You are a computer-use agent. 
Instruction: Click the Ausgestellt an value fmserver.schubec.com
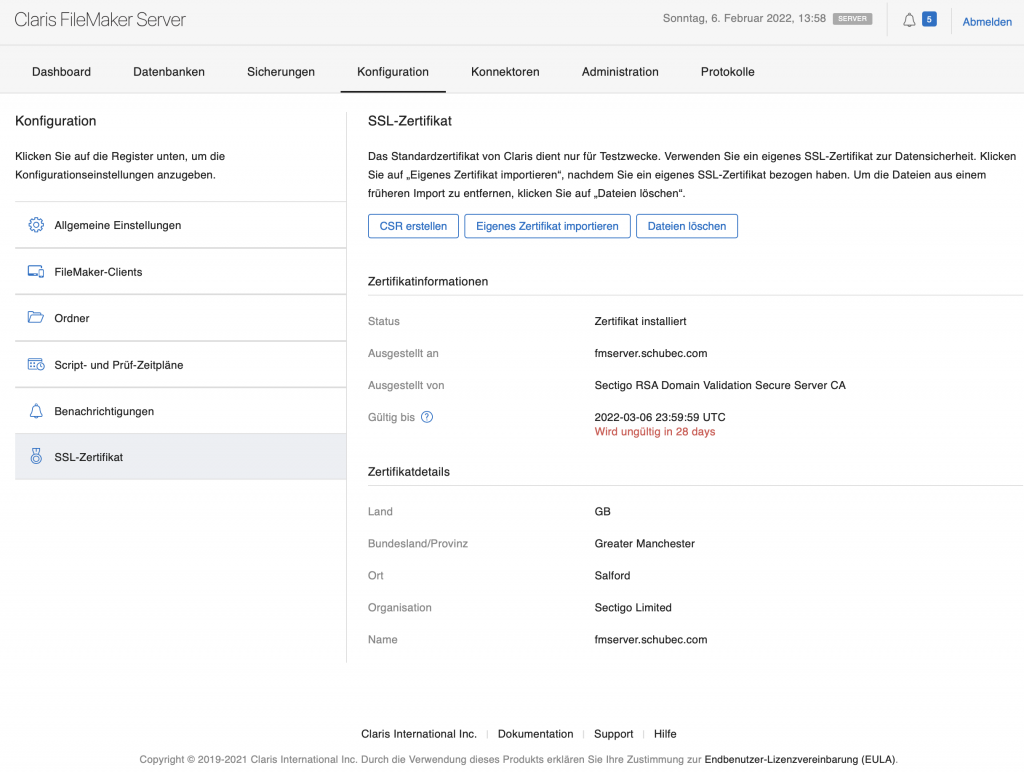point(651,353)
